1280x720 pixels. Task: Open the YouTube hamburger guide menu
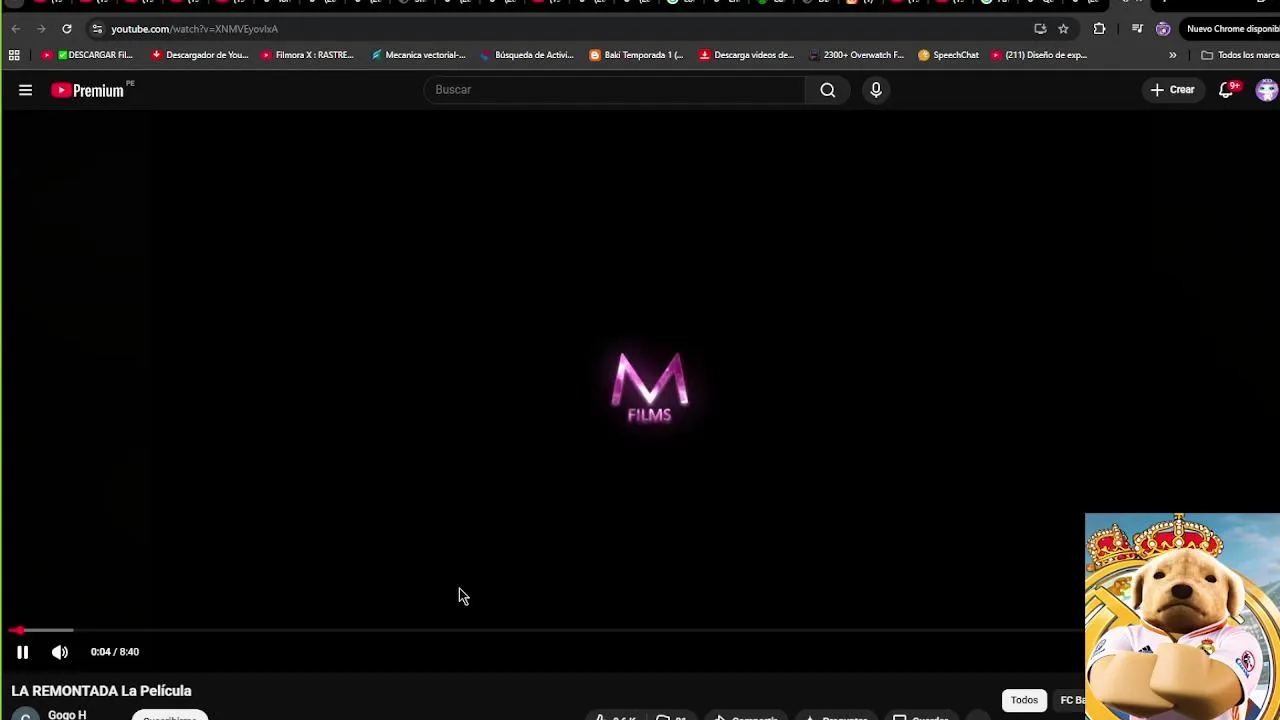pos(25,90)
